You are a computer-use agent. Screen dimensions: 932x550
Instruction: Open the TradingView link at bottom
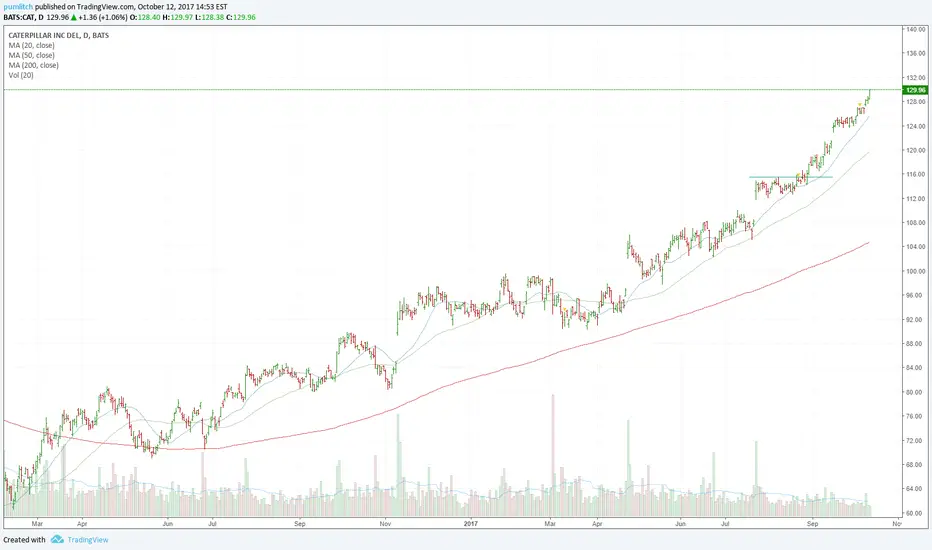[x=87, y=540]
